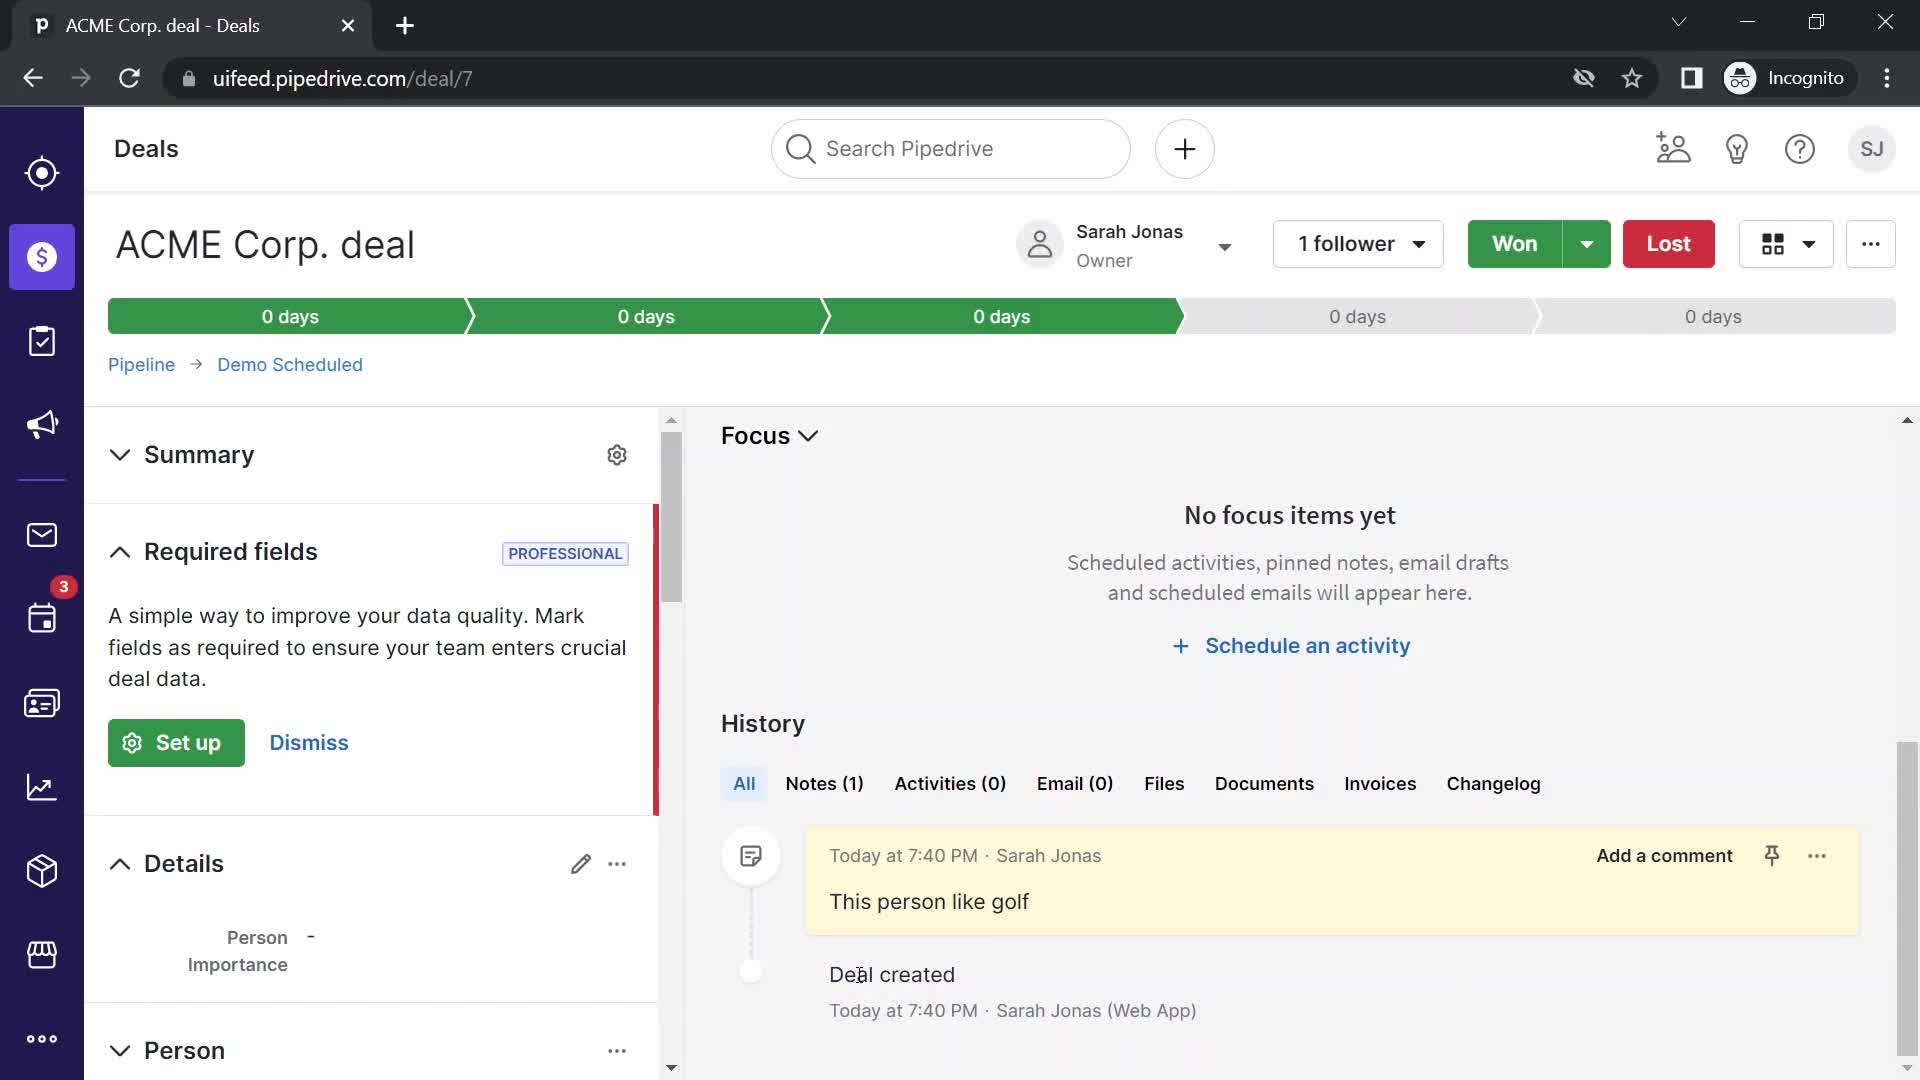The width and height of the screenshot is (1920, 1080).
Task: Open Contacts card icon in sidebar
Action: [x=41, y=703]
